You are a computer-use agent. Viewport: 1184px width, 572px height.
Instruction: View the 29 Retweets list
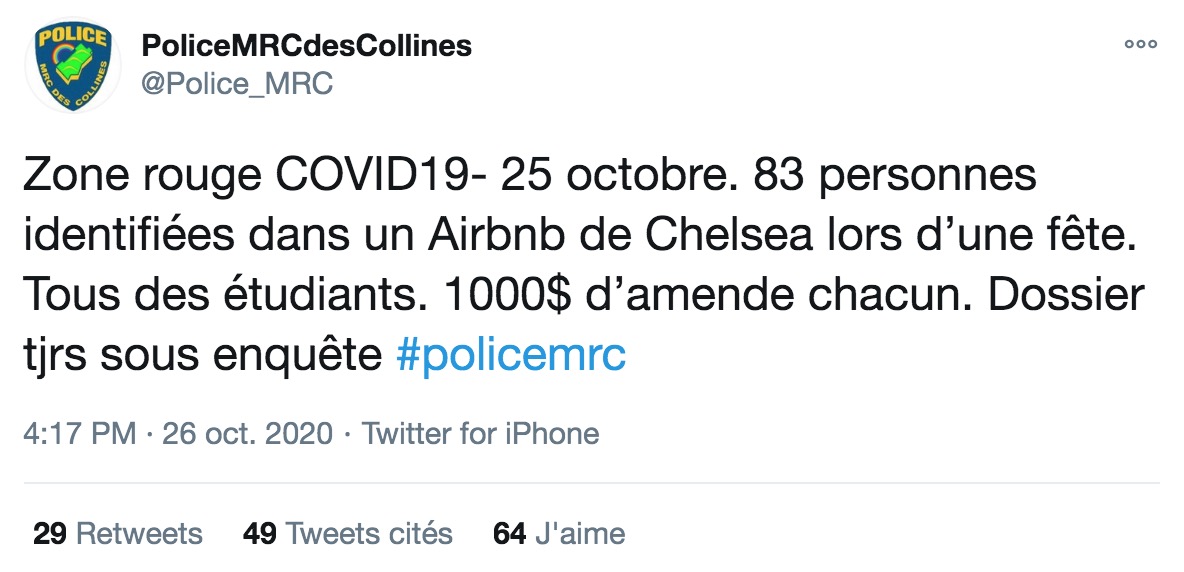click(118, 534)
